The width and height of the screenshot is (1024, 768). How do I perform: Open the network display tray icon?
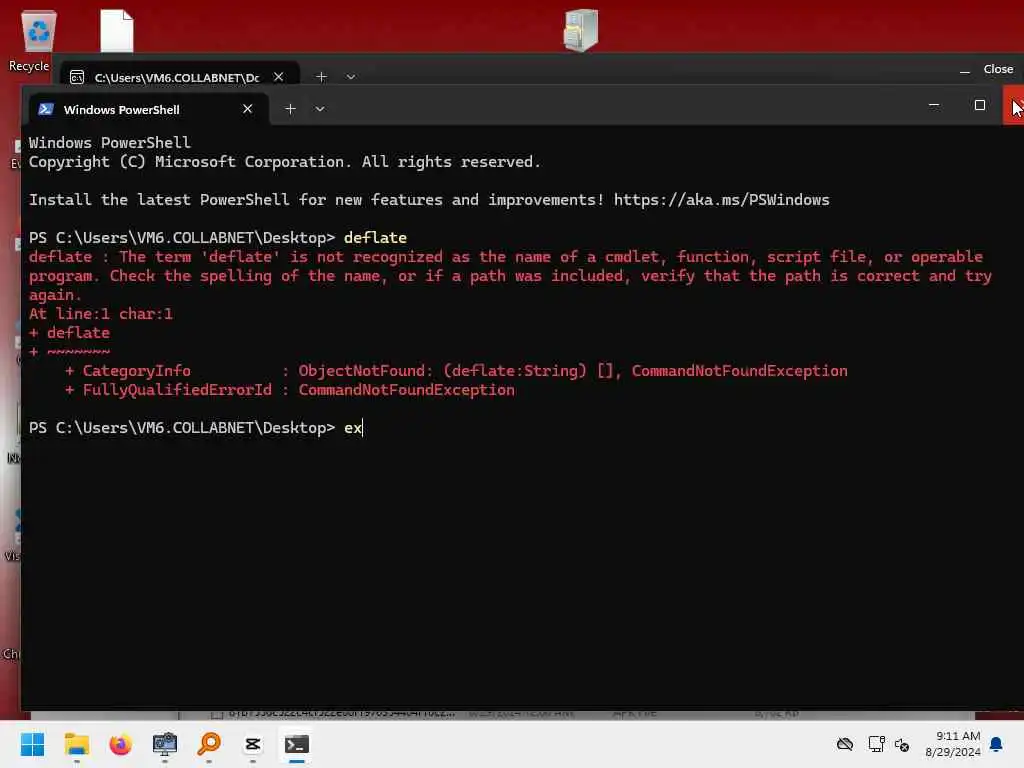coord(876,744)
